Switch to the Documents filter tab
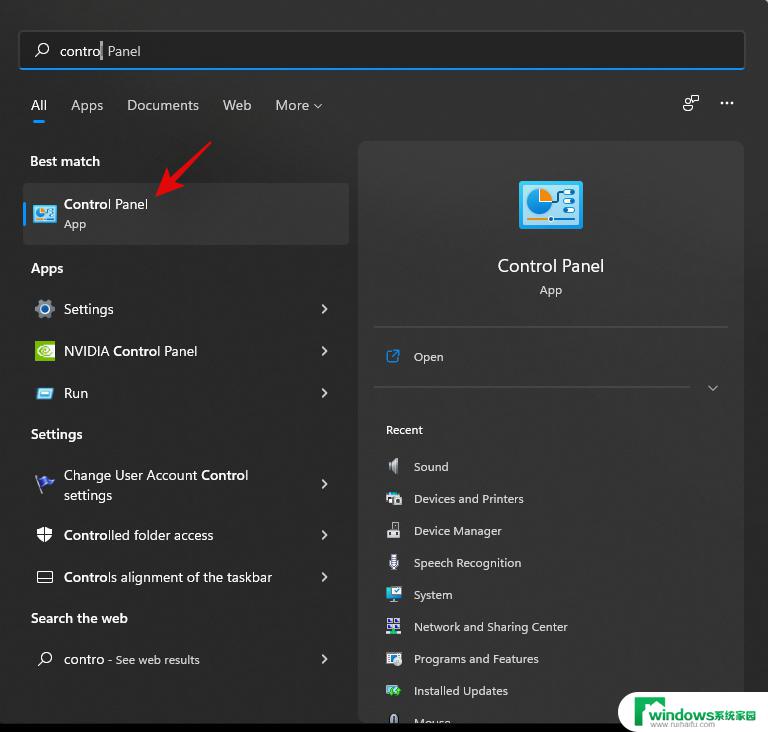 [x=163, y=105]
